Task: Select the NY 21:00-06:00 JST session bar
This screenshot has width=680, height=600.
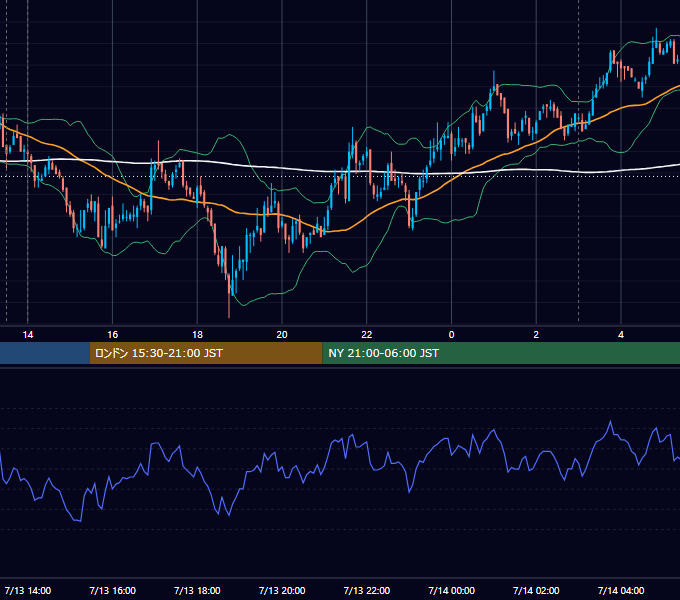Action: tap(501, 353)
